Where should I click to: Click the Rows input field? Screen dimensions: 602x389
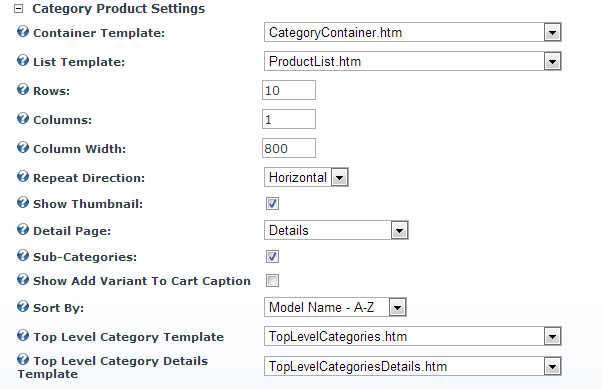[289, 90]
